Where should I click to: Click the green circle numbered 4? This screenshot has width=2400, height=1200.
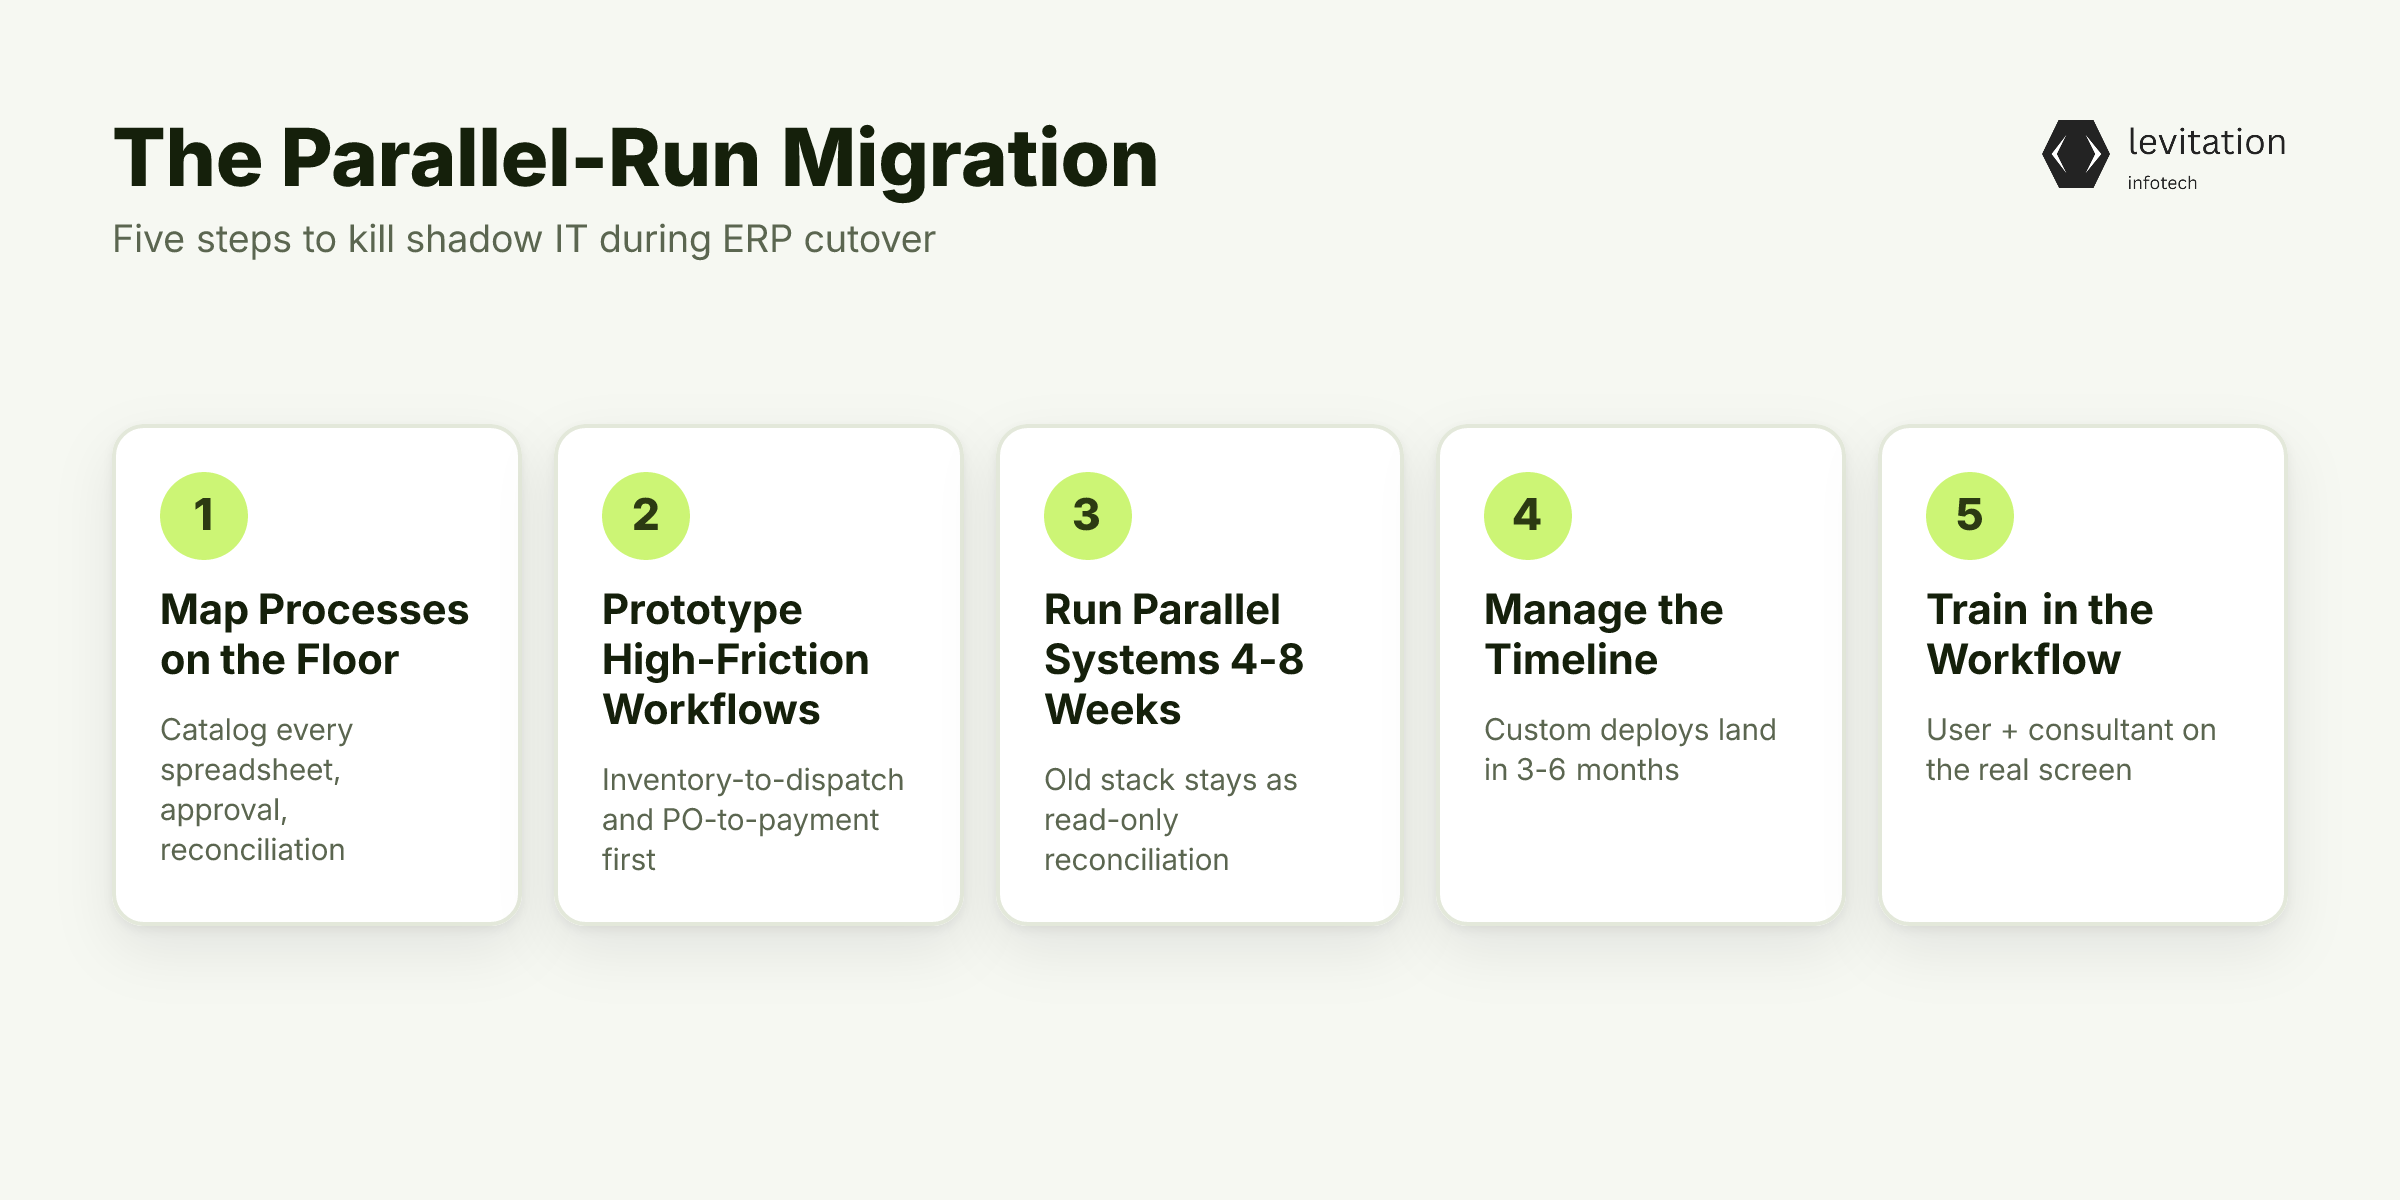tap(1528, 516)
